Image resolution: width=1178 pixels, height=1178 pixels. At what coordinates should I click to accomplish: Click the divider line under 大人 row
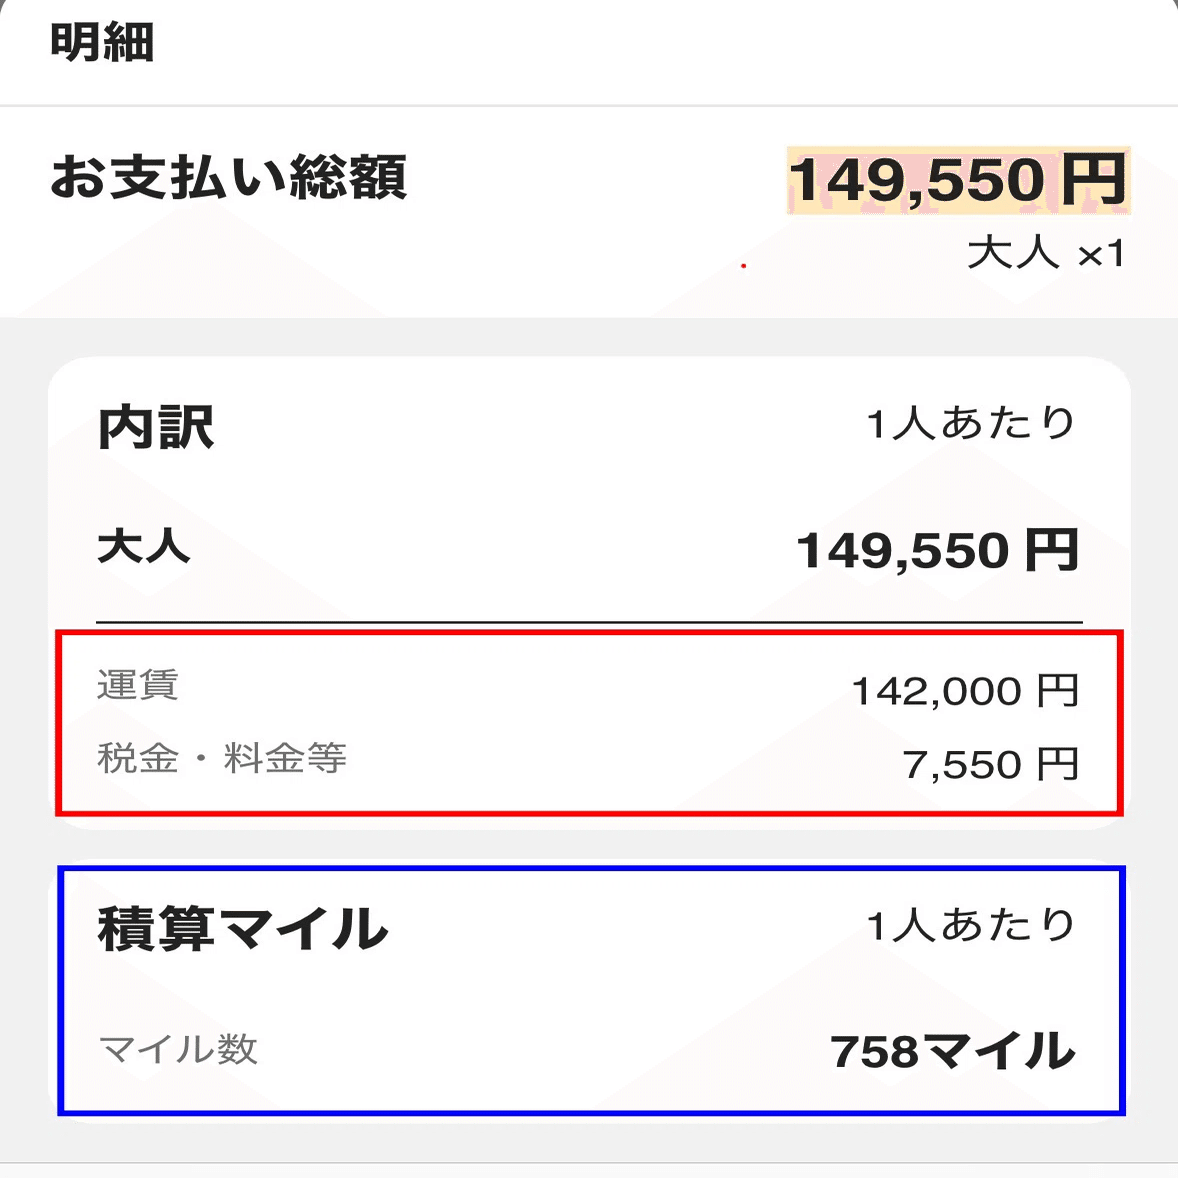pyautogui.click(x=589, y=622)
